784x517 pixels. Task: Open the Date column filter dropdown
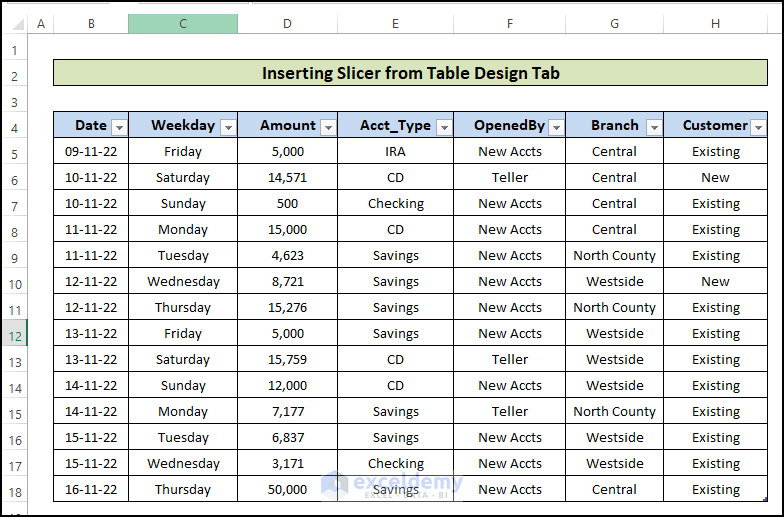(x=119, y=127)
